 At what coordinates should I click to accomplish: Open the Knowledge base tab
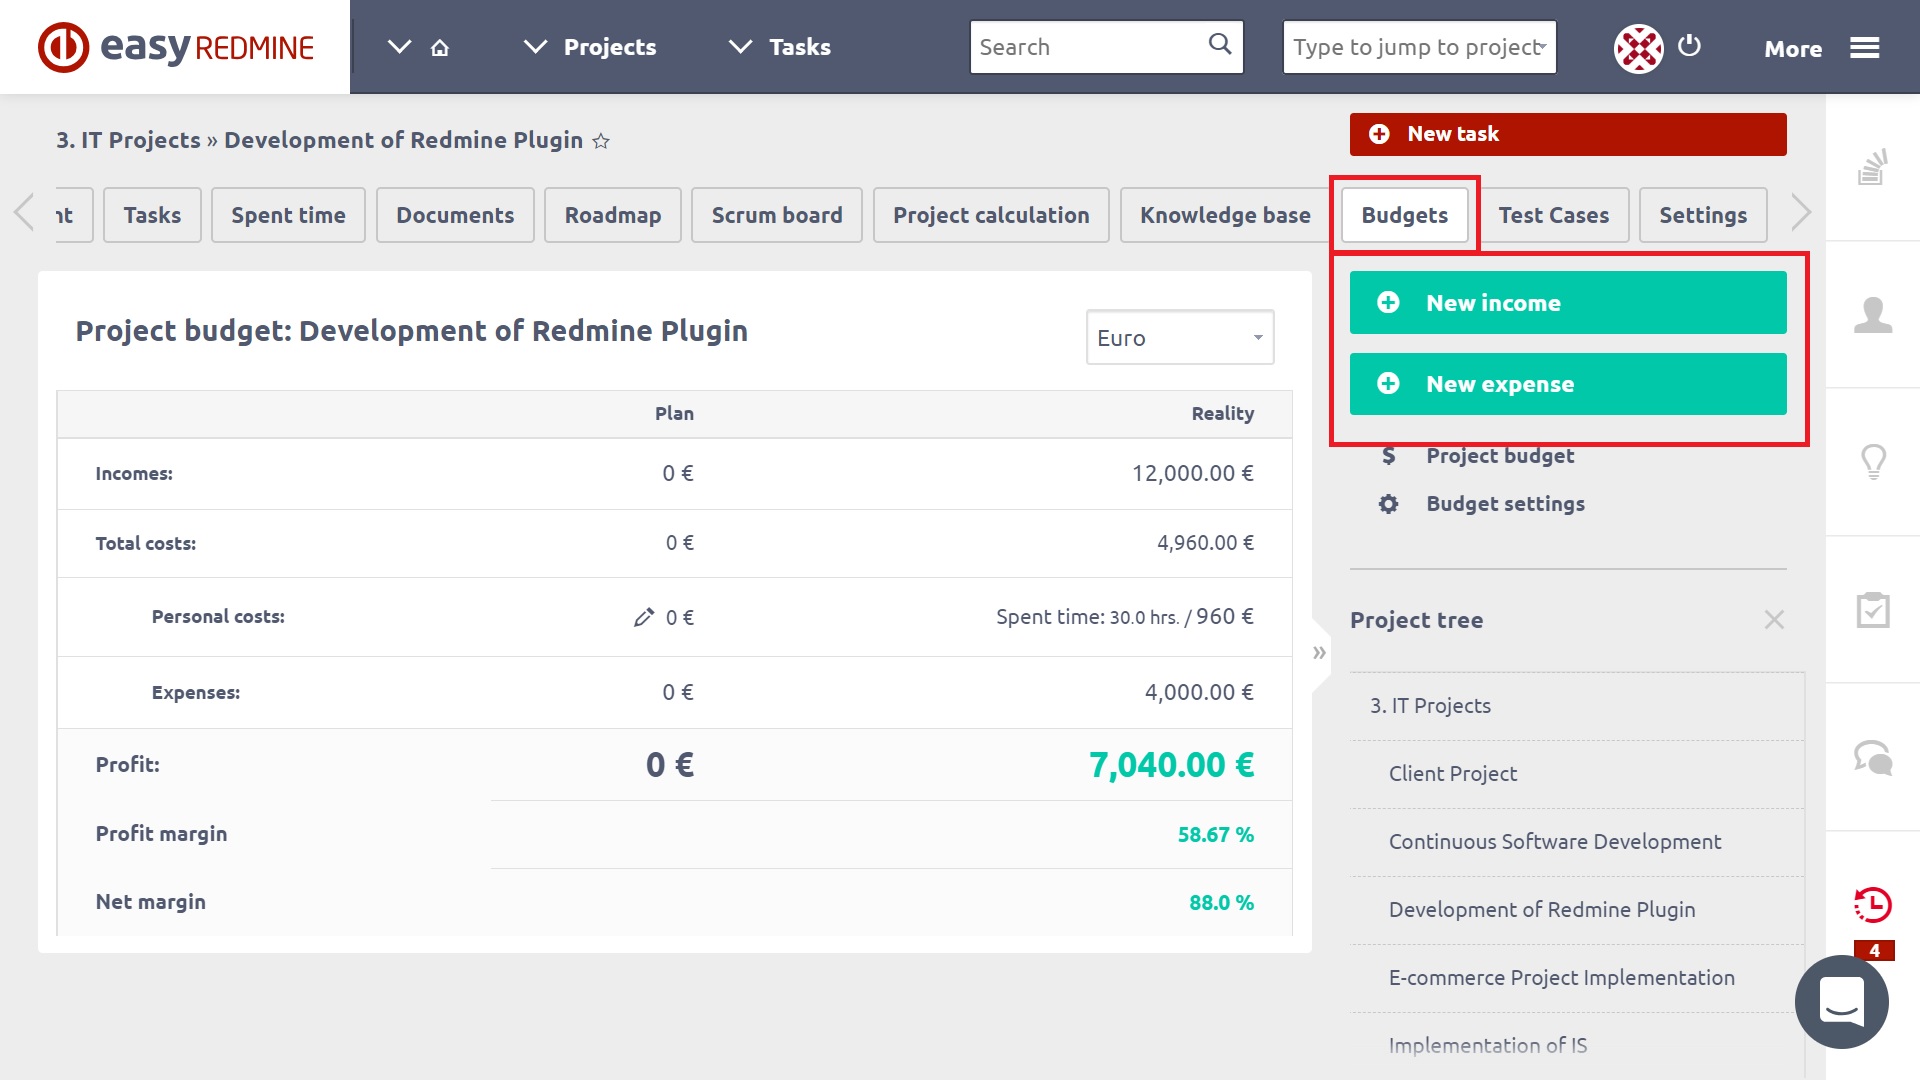coord(1225,215)
